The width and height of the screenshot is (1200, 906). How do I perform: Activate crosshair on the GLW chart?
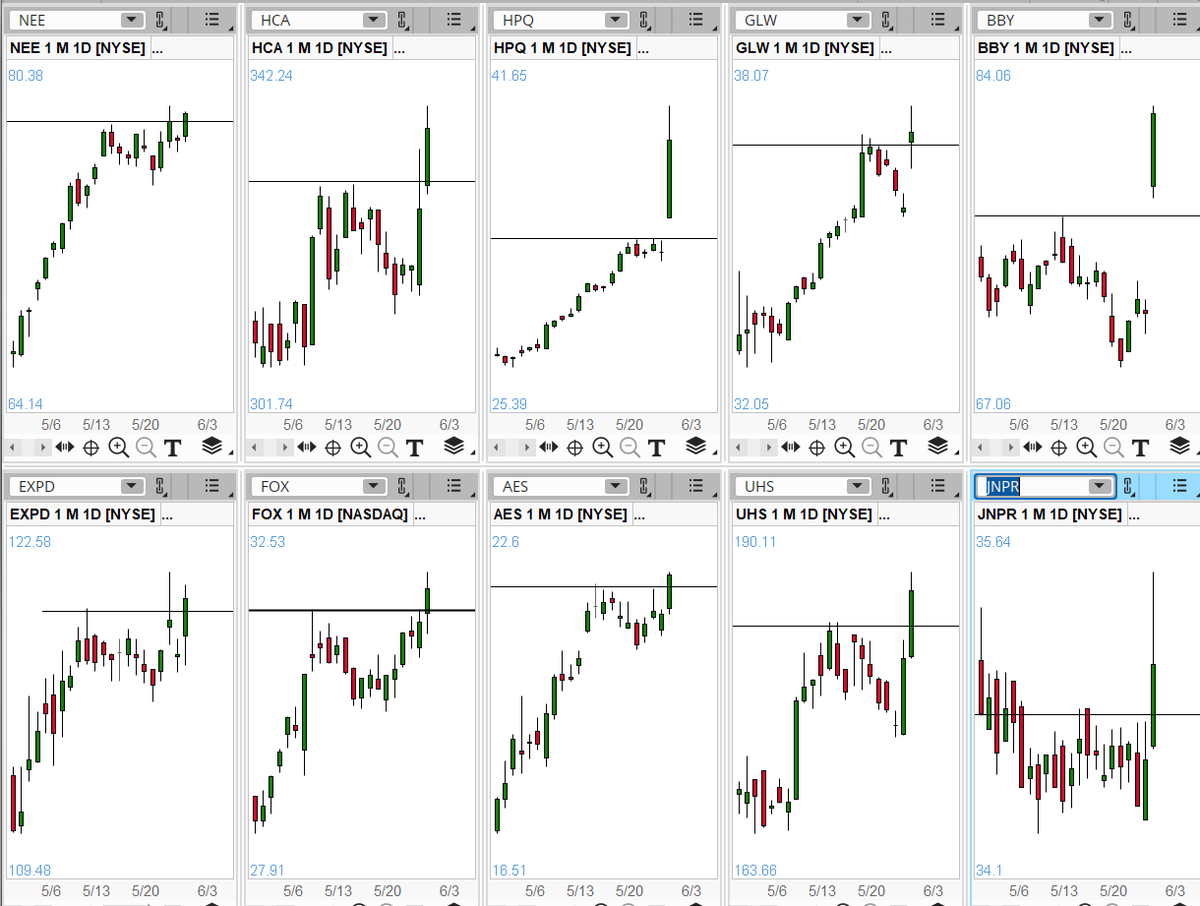(816, 447)
